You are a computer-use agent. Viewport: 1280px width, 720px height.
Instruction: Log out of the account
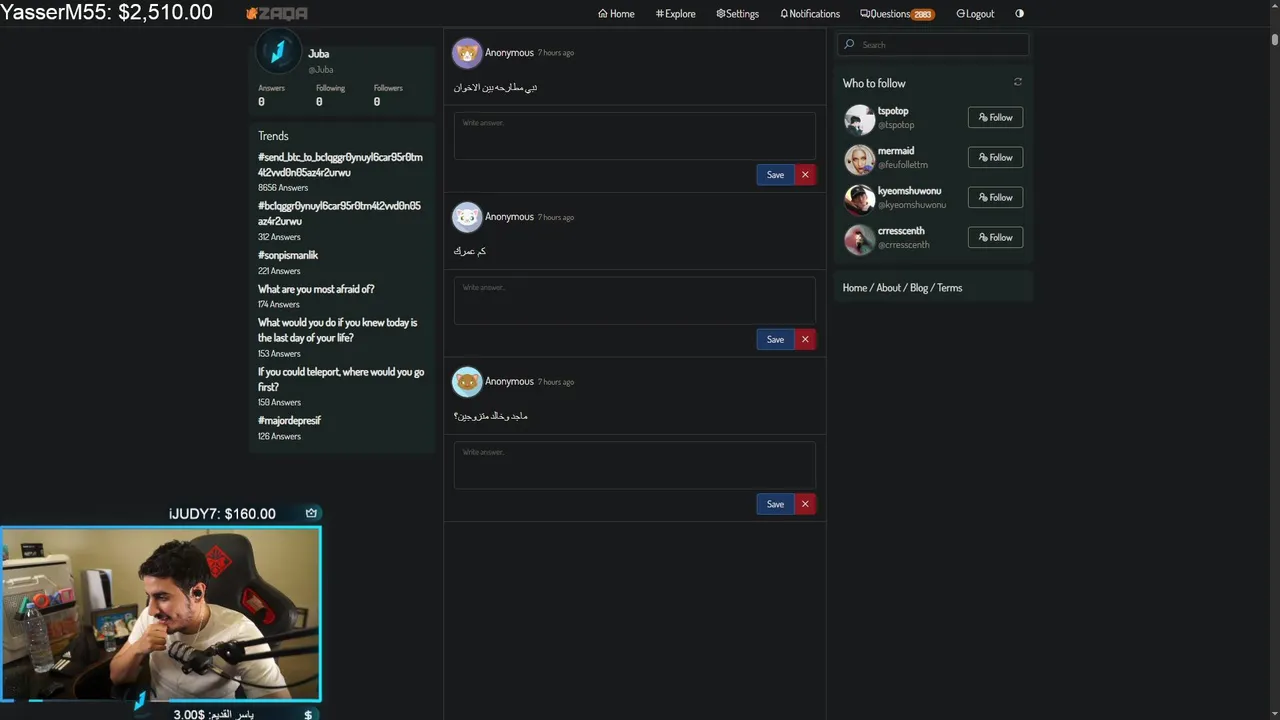[975, 14]
